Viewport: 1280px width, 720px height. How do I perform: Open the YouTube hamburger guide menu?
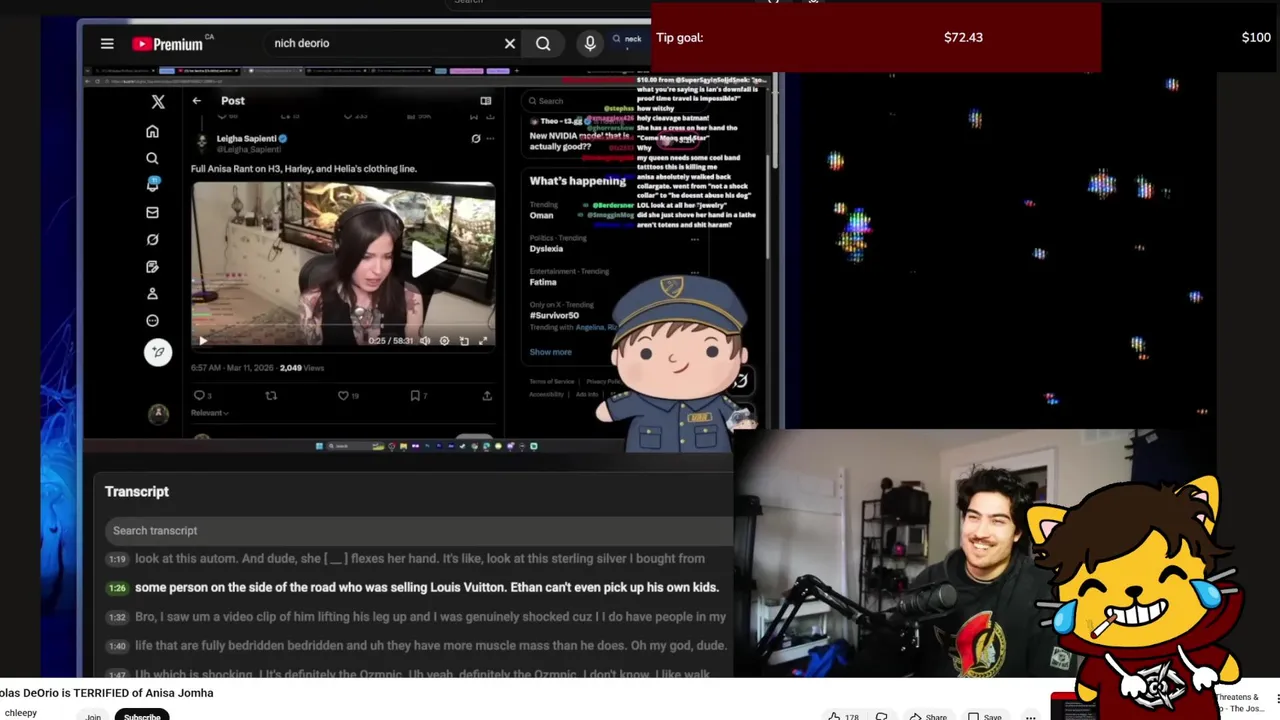click(x=107, y=43)
